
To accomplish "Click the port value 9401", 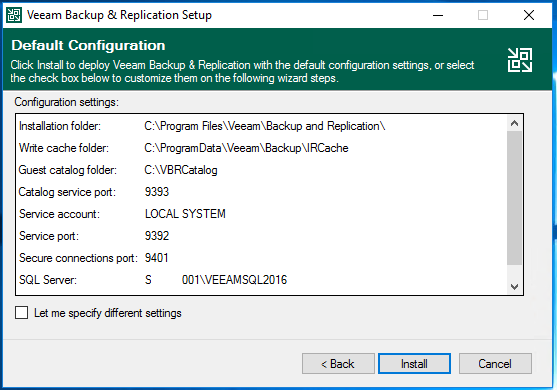I will pos(156,258).
